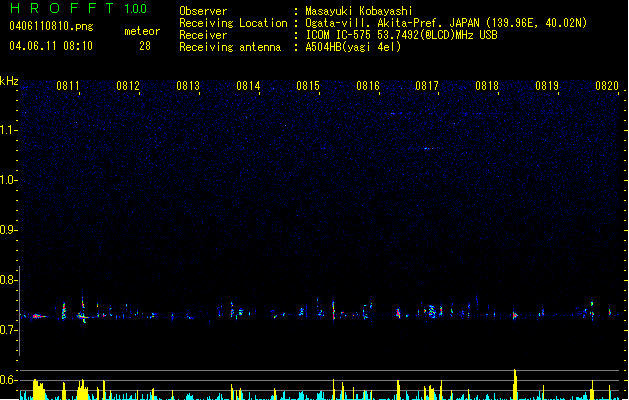The height and width of the screenshot is (400, 629).
Task: Click the wide yellow intensity peak before 0811
Action: coord(39,389)
